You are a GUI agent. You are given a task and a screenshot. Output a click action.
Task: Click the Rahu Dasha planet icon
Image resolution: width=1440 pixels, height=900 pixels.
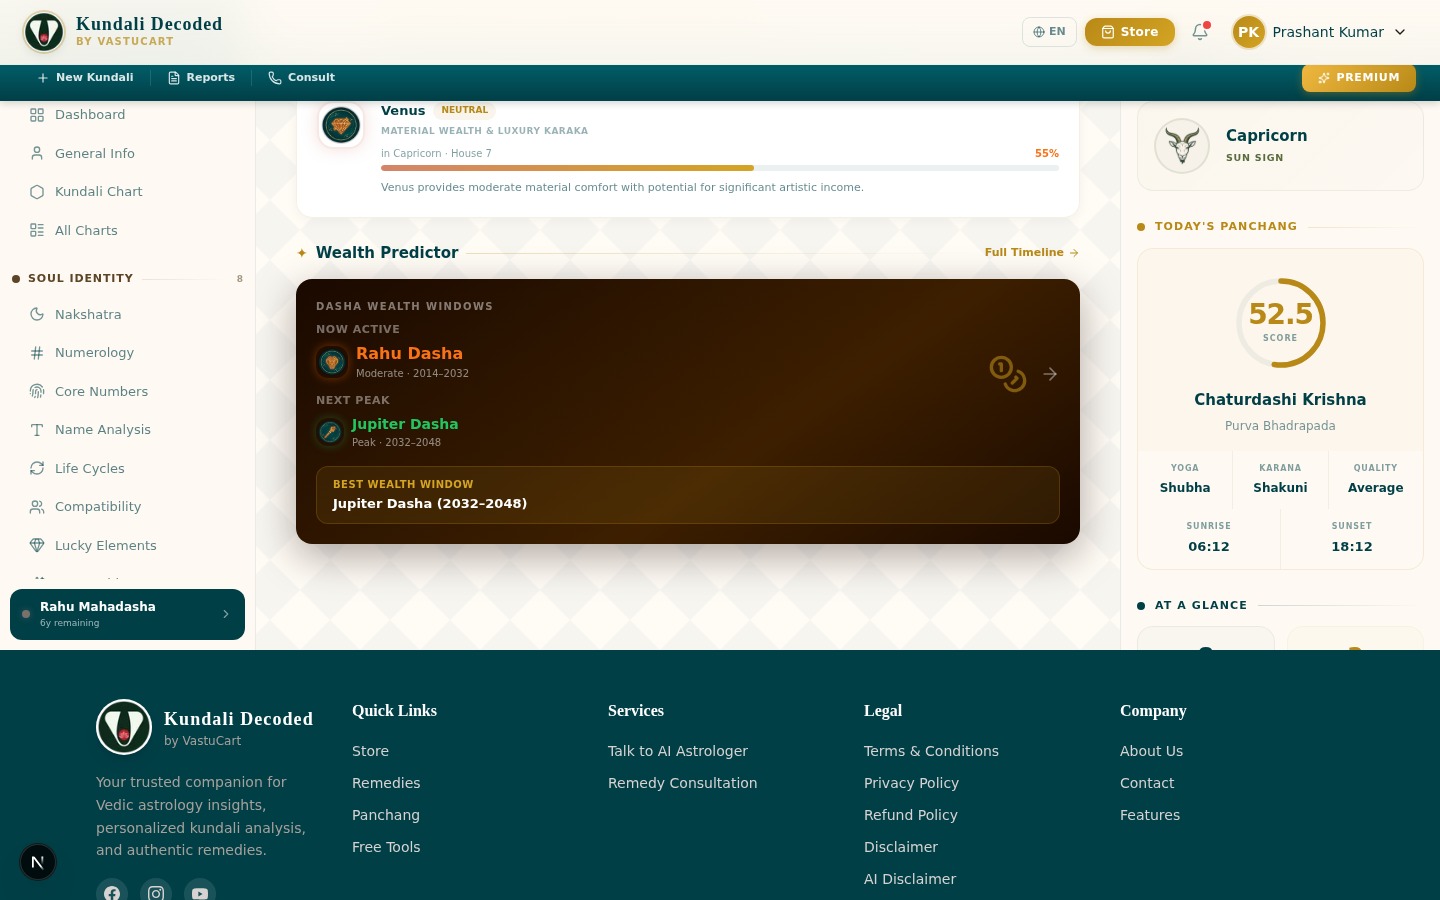click(332, 362)
